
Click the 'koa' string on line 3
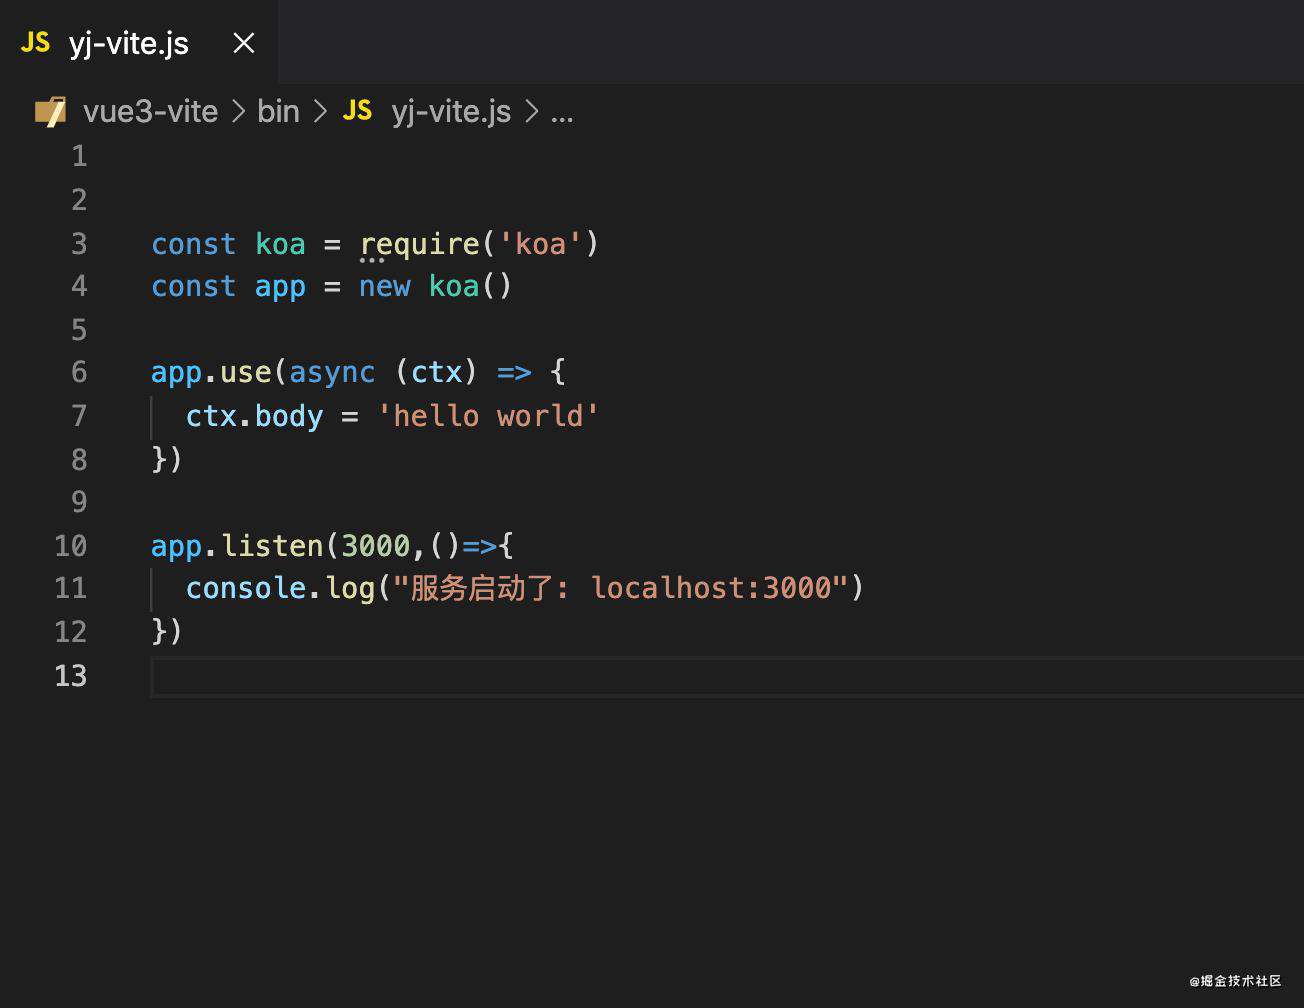540,244
